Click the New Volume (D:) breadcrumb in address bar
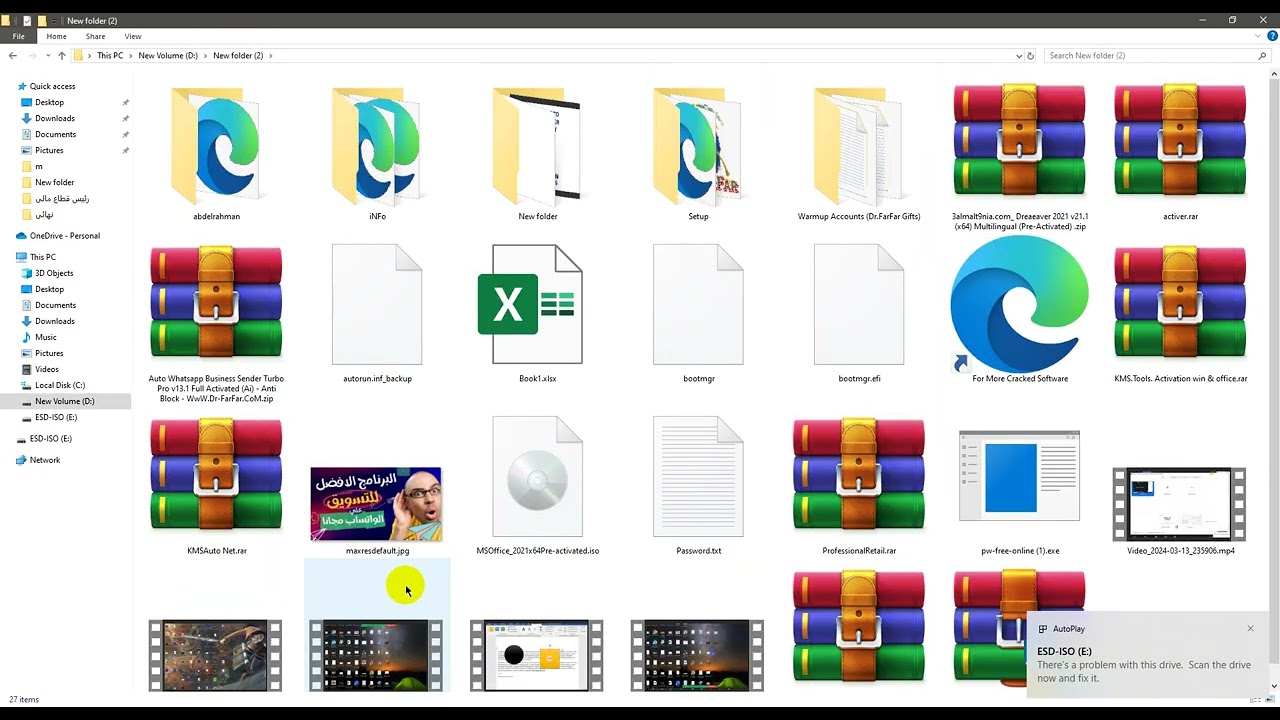The height and width of the screenshot is (720, 1280). tap(168, 56)
